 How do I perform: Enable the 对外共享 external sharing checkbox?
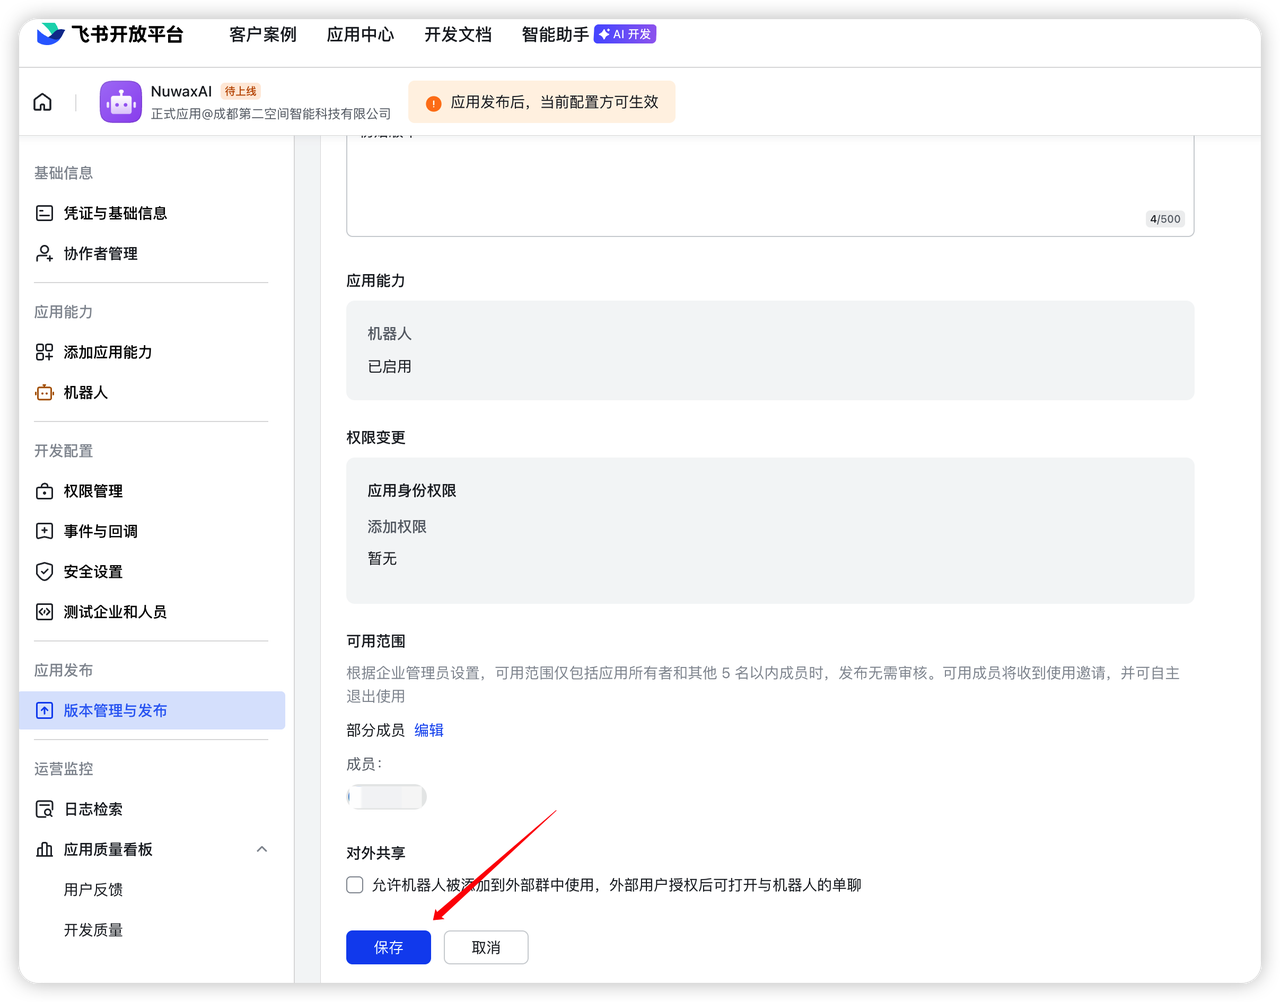pos(355,885)
